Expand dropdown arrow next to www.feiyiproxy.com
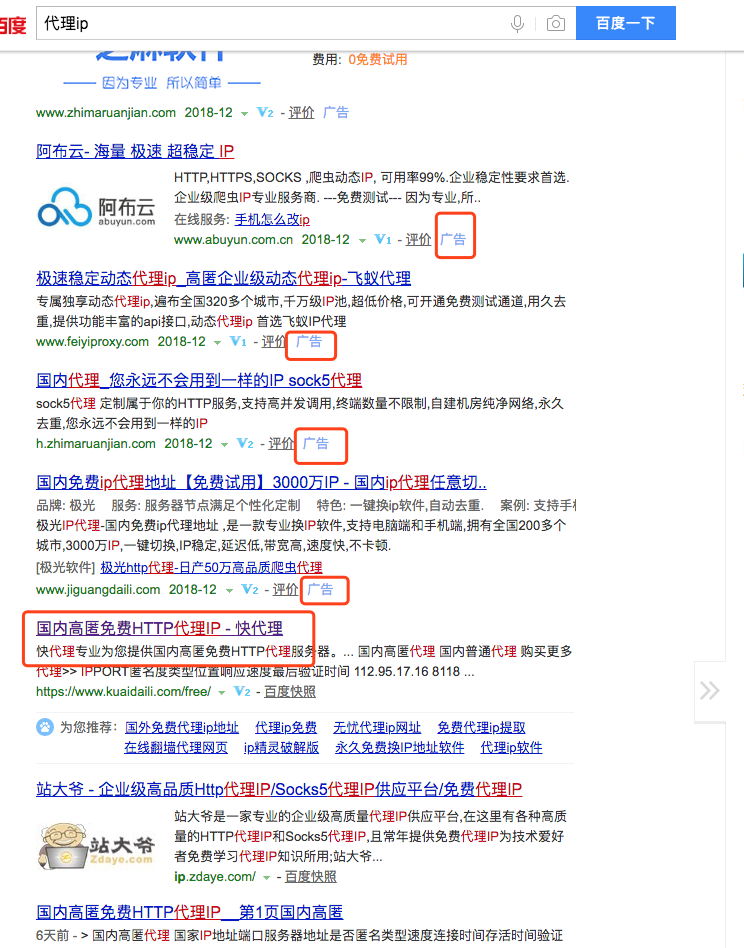 click(218, 343)
